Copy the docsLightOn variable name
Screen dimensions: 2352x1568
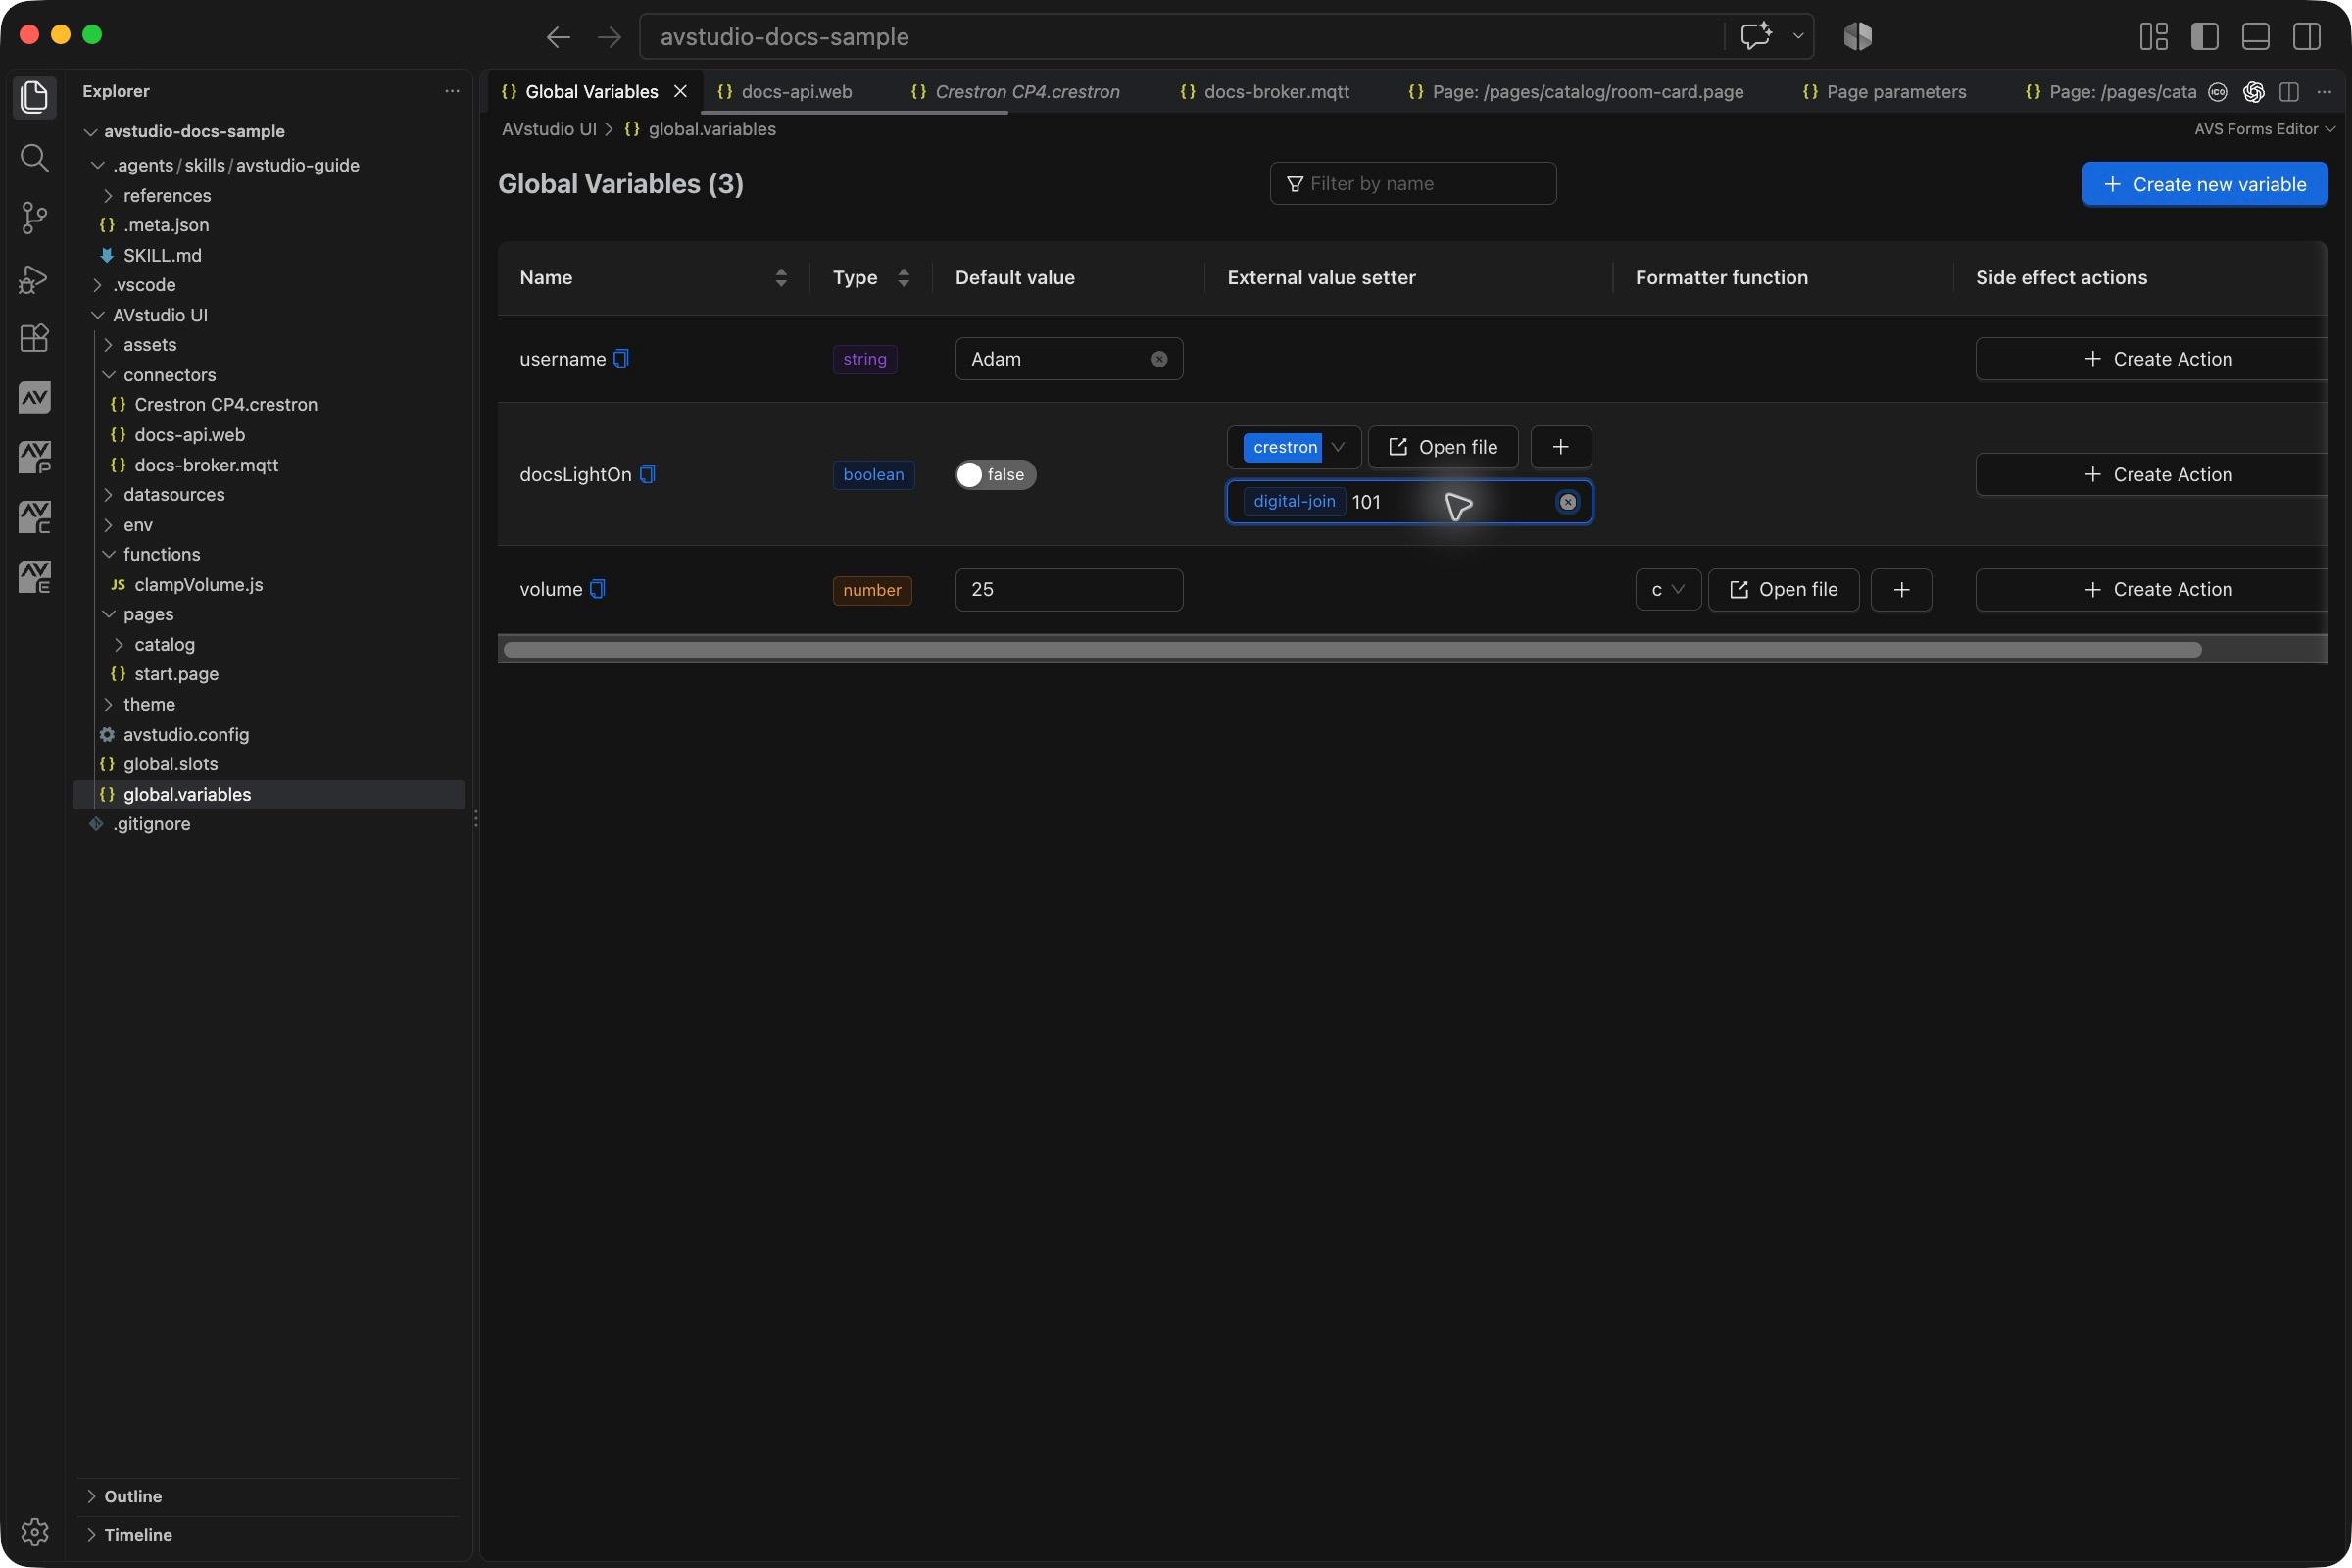[x=647, y=474]
